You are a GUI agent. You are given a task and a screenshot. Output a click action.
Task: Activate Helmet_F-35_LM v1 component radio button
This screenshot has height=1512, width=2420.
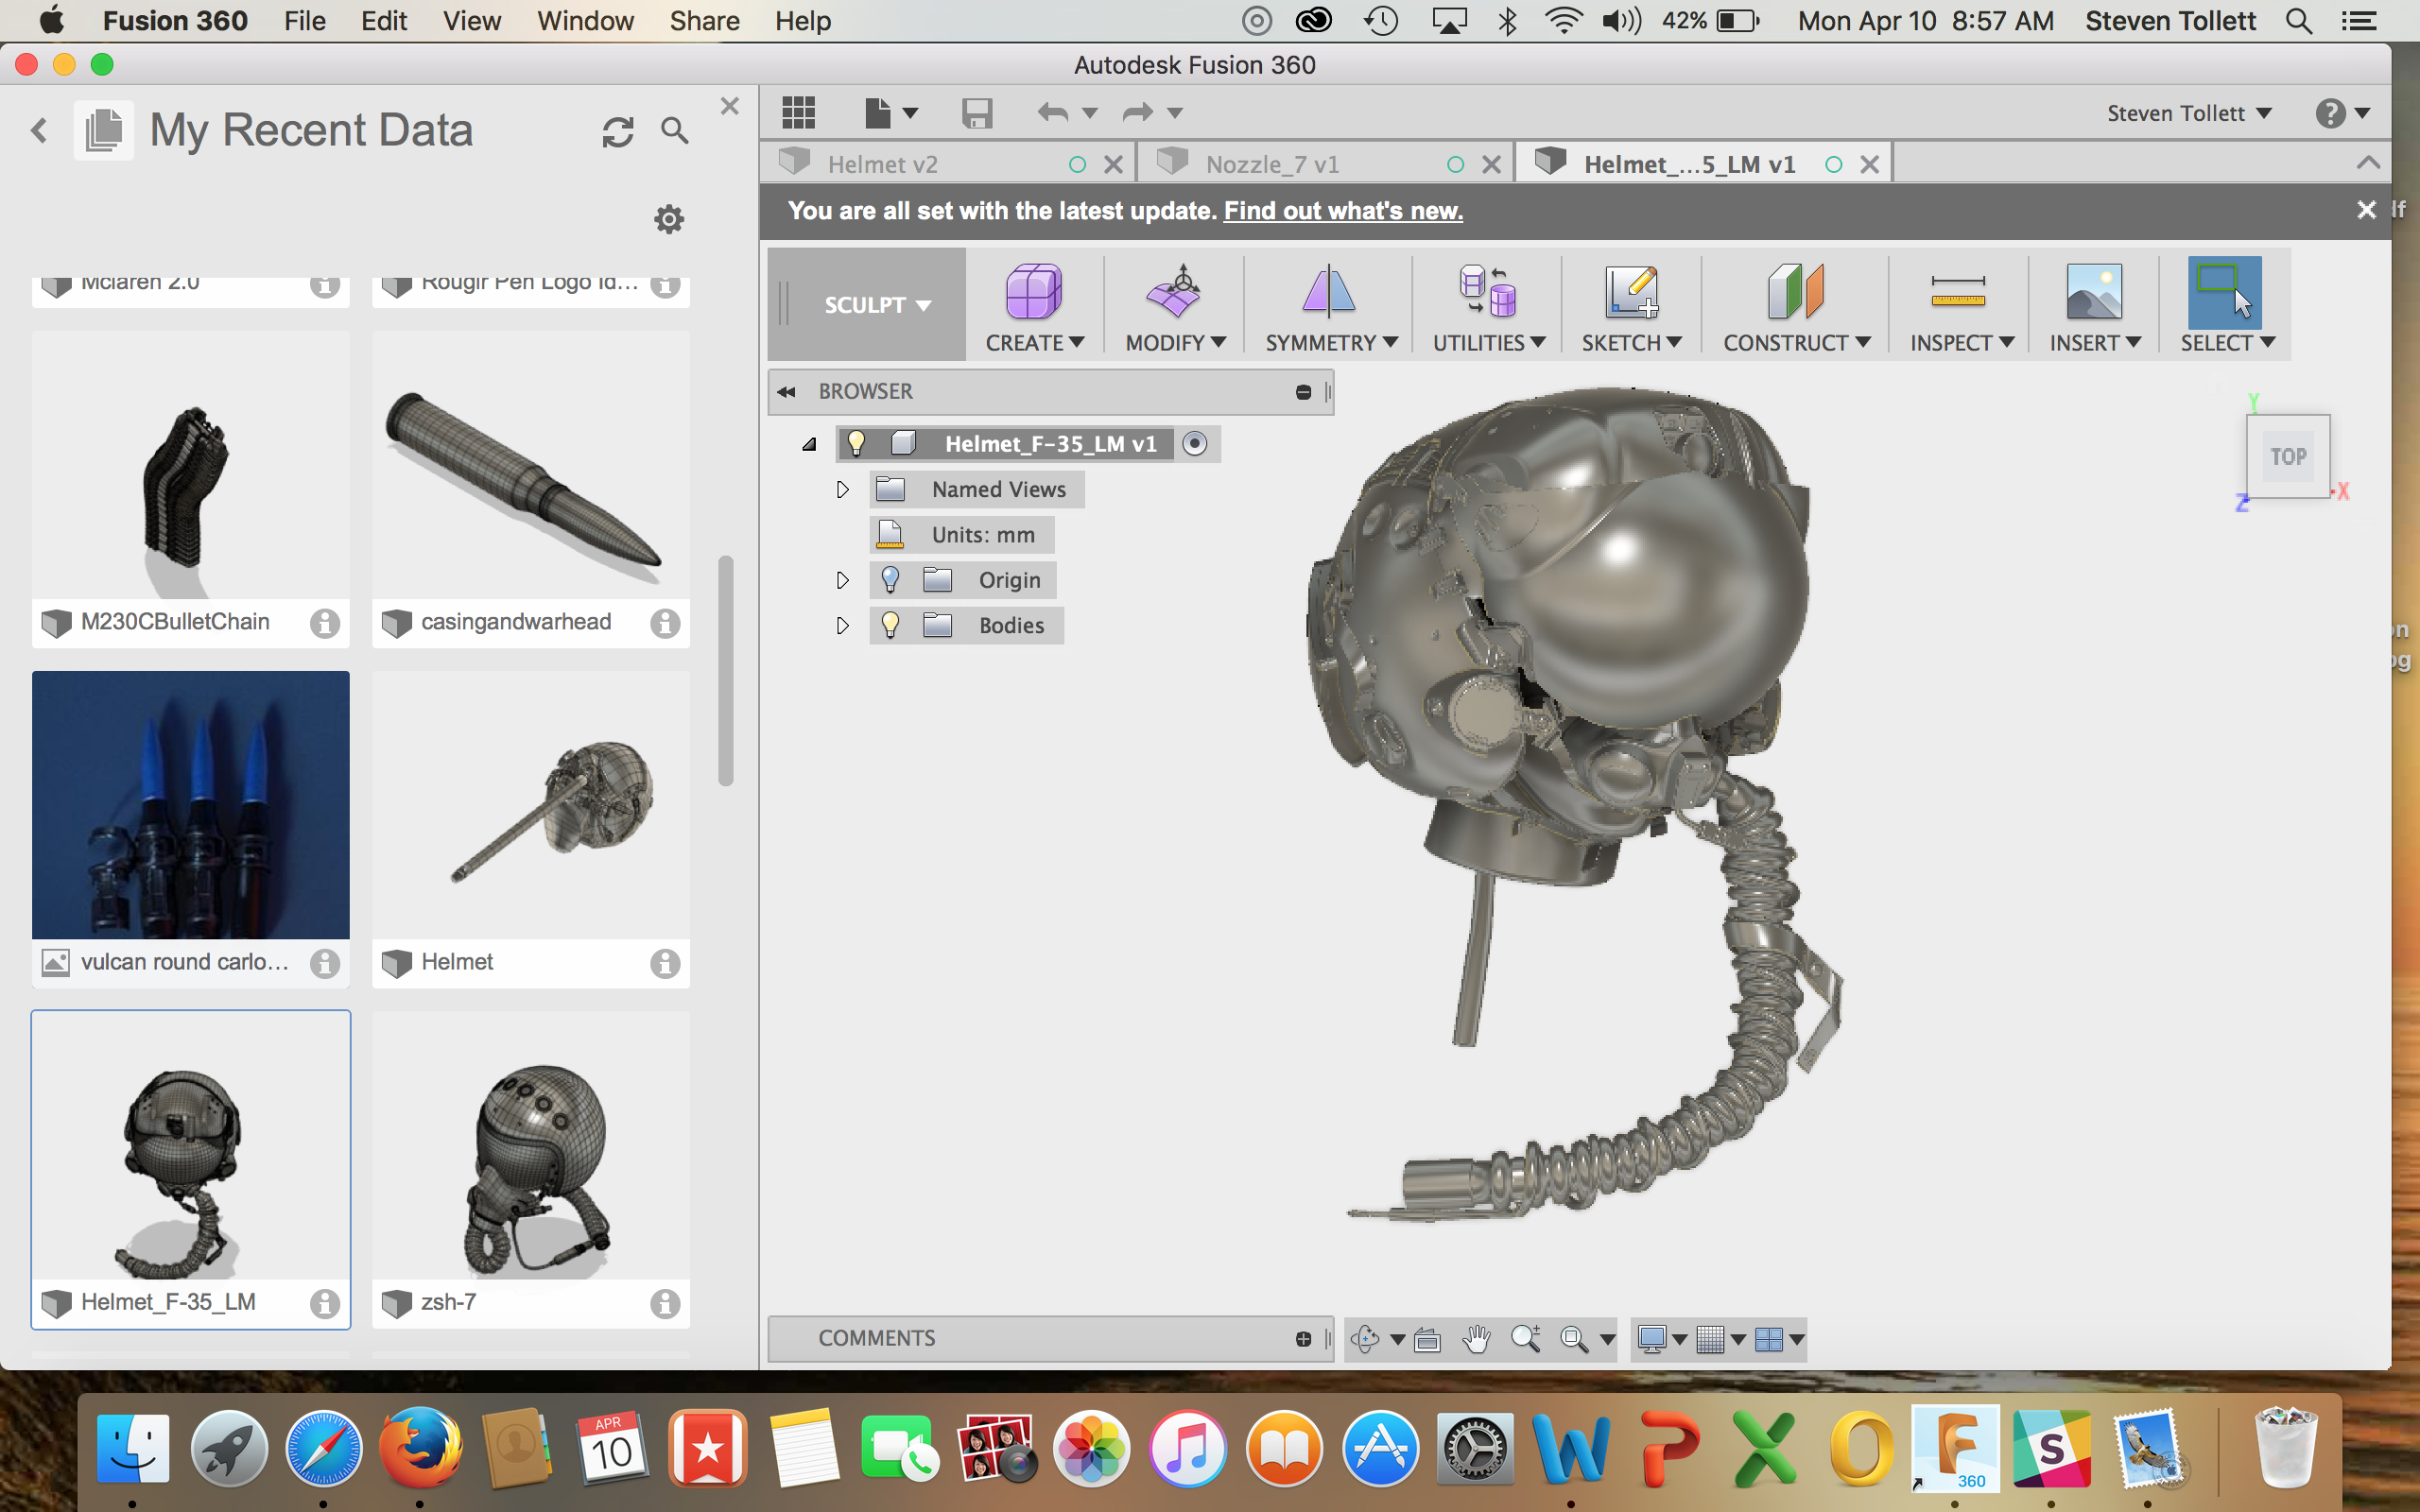[1195, 443]
